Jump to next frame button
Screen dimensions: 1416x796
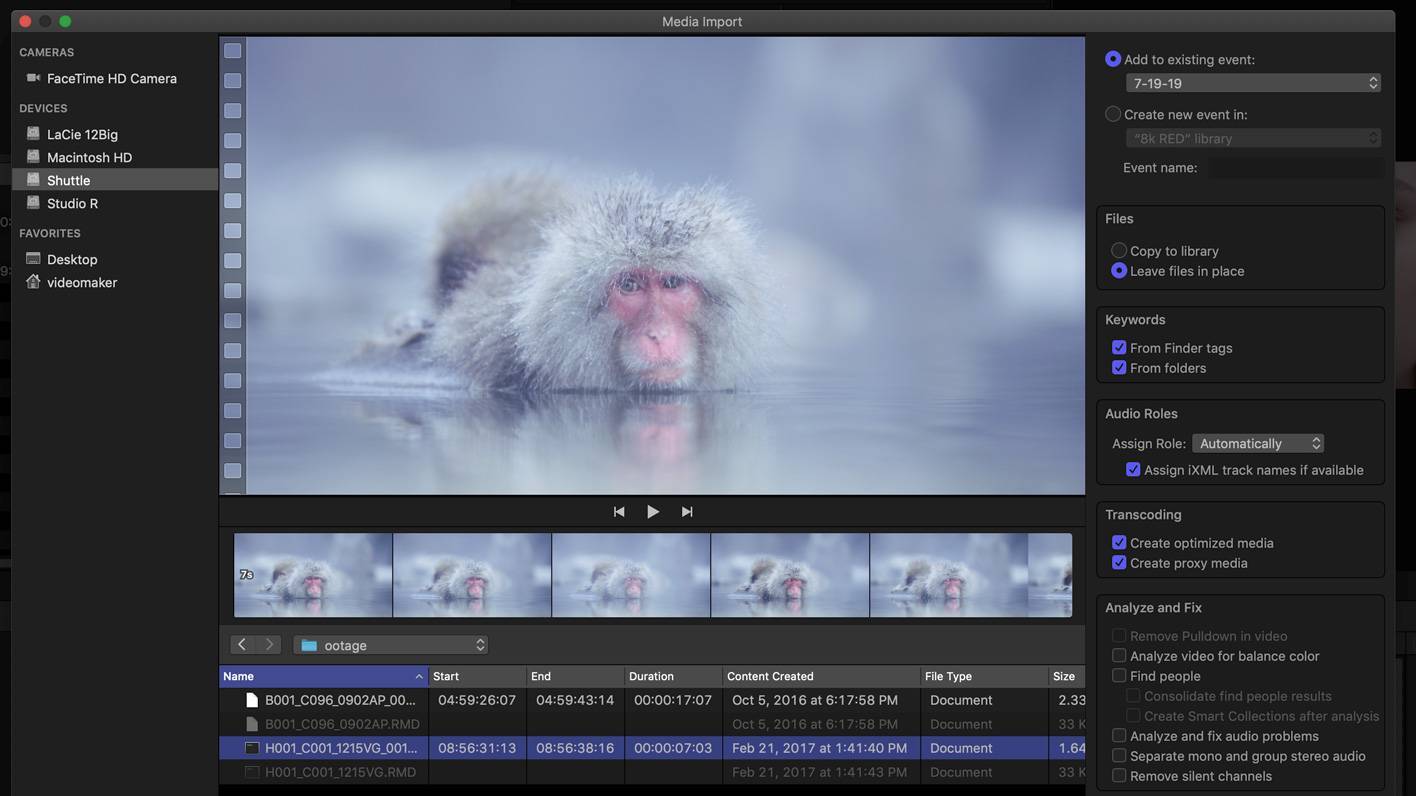click(x=687, y=512)
